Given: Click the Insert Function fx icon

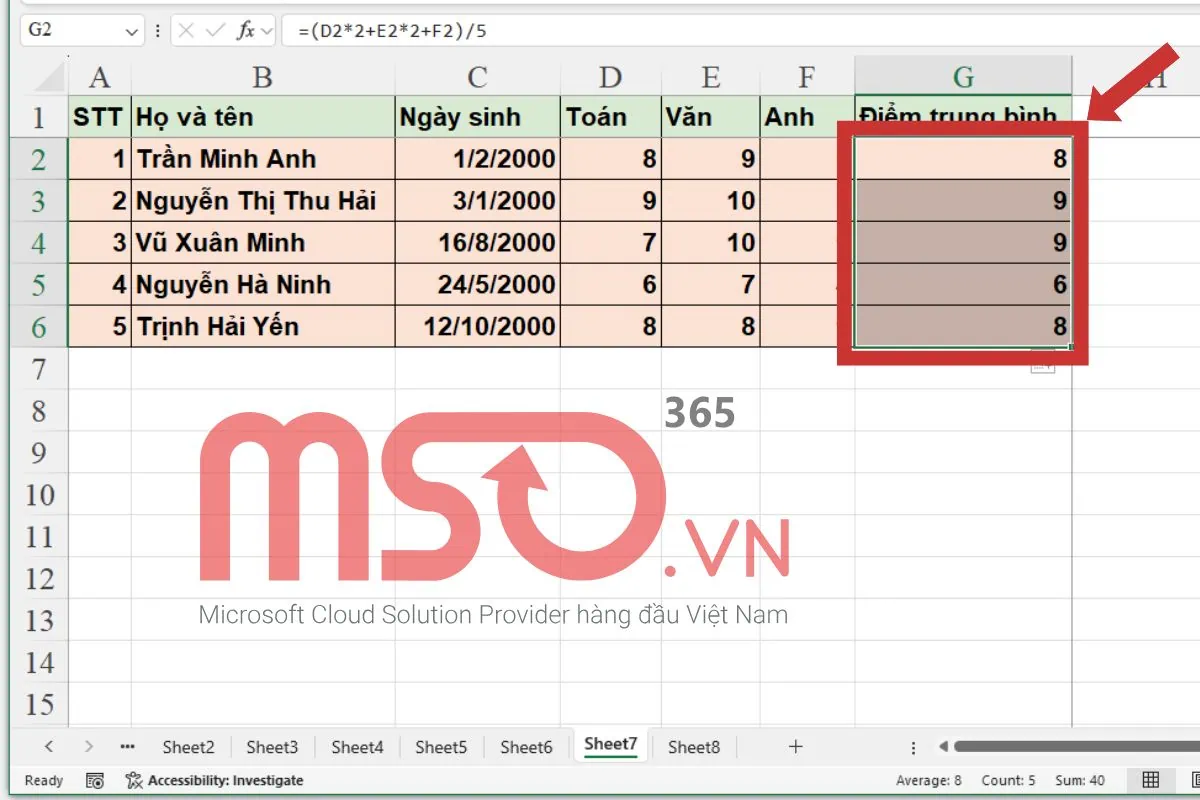Looking at the screenshot, I should (246, 30).
